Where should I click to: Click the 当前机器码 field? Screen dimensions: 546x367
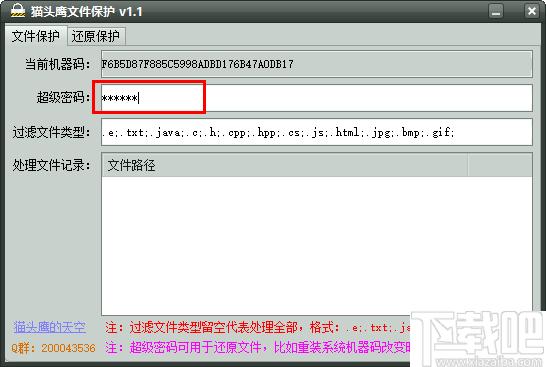(x=317, y=64)
